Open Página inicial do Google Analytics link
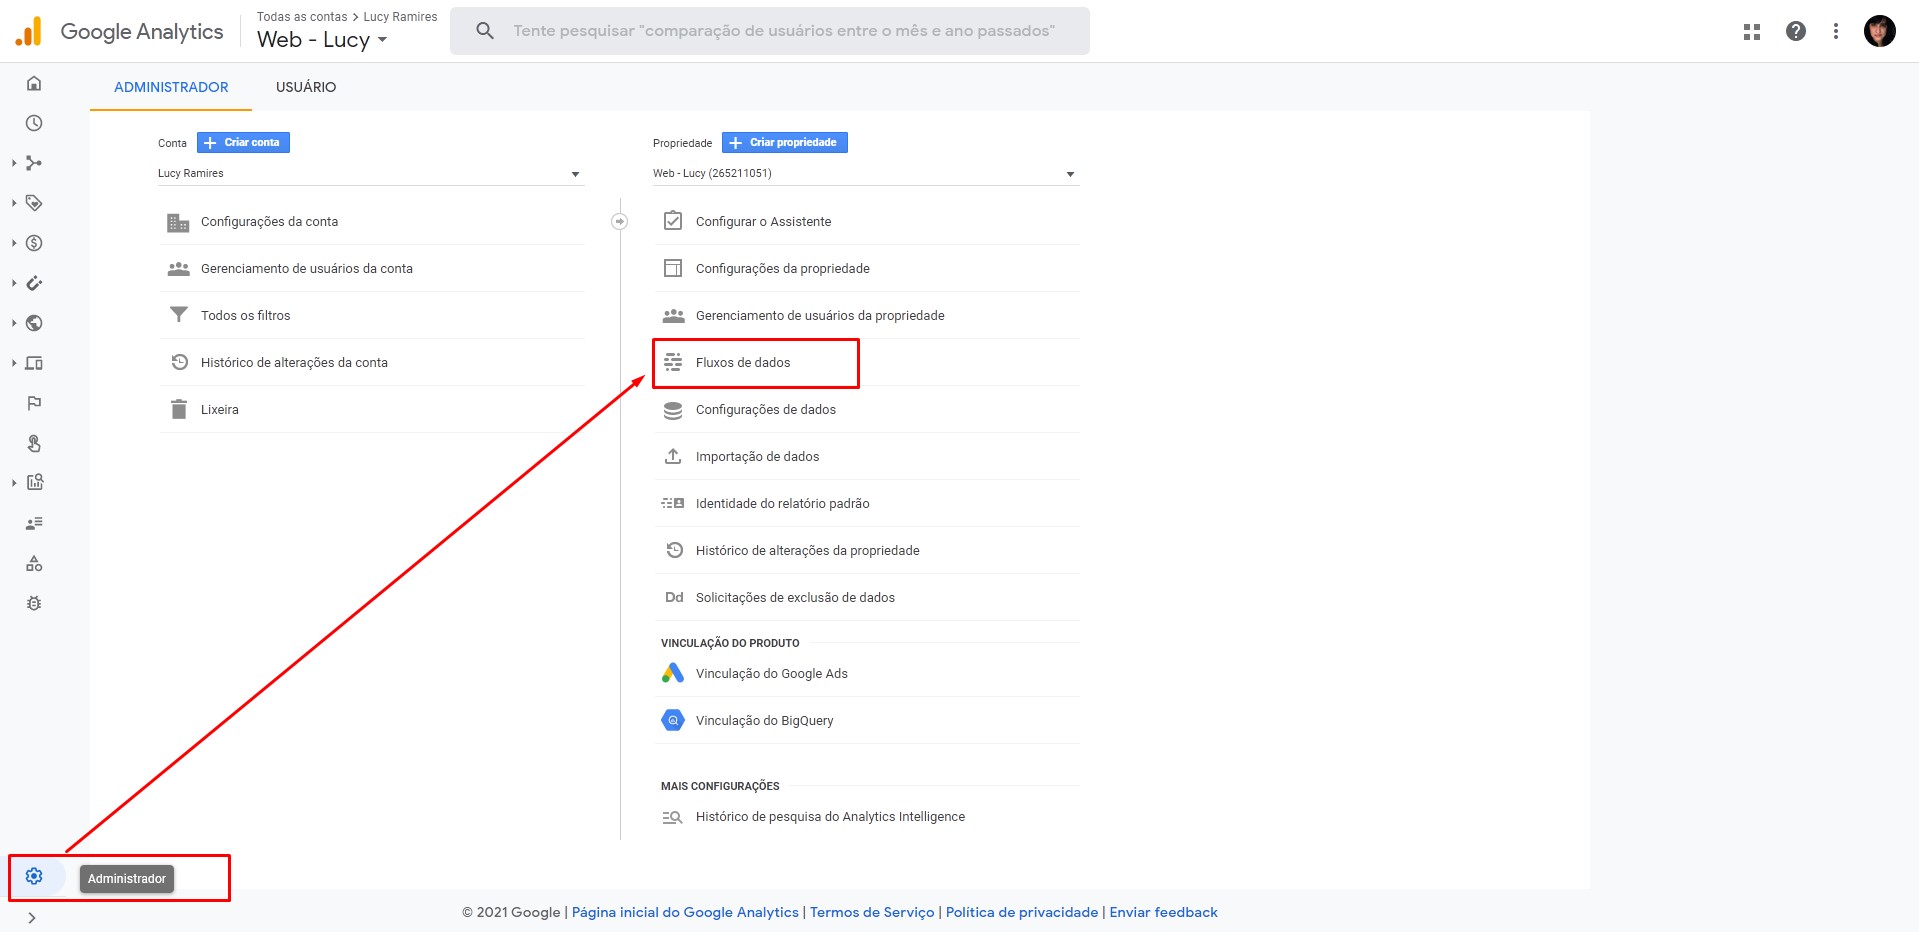Image resolution: width=1919 pixels, height=932 pixels. coord(685,912)
